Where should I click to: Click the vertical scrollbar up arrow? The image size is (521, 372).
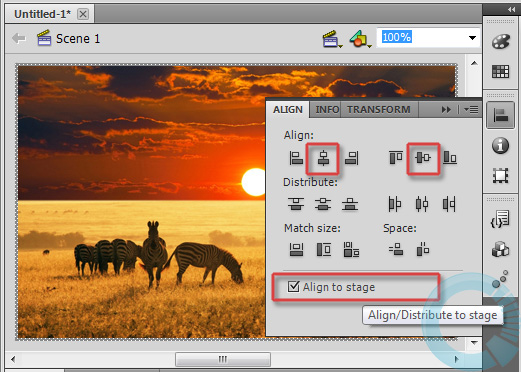tap(474, 63)
